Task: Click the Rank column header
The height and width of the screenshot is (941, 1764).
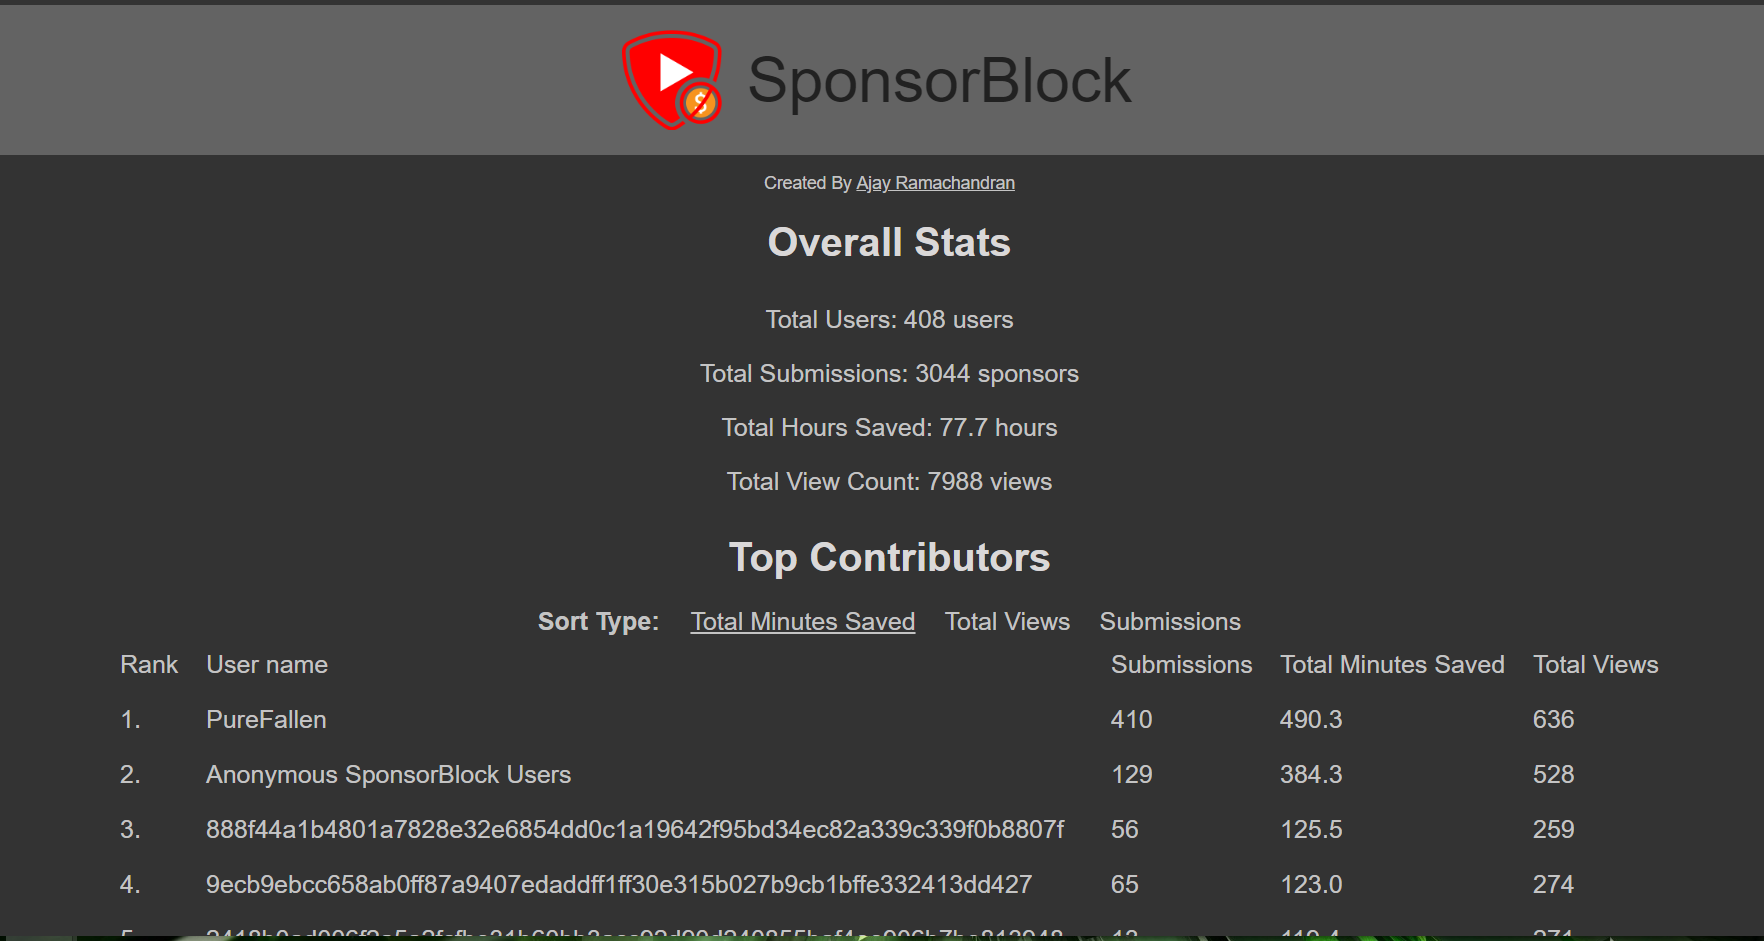Action: (149, 664)
